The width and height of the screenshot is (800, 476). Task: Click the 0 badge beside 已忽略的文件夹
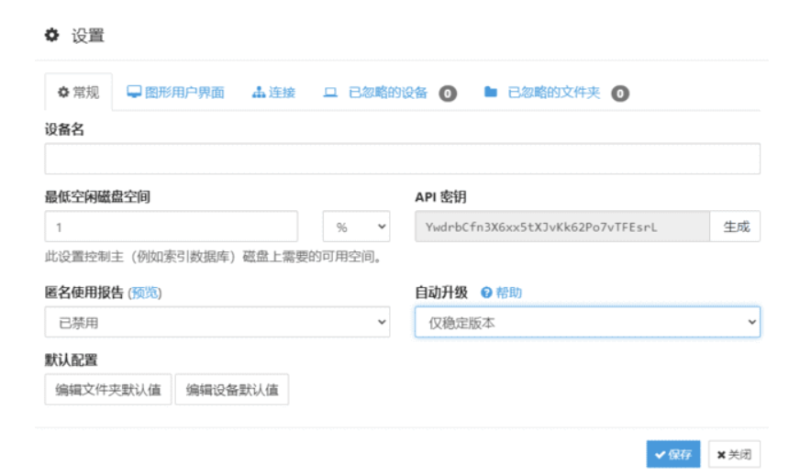point(620,93)
